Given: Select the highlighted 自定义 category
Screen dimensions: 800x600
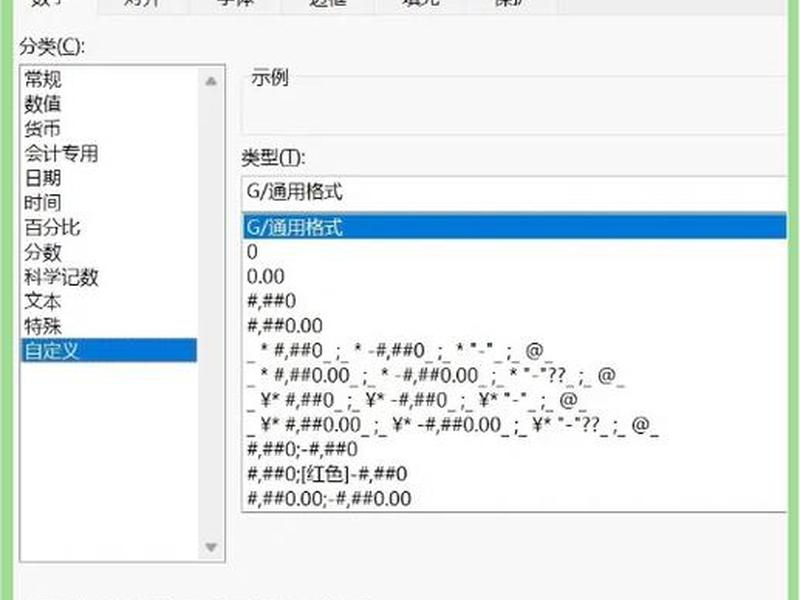Looking at the screenshot, I should pyautogui.click(x=109, y=350).
